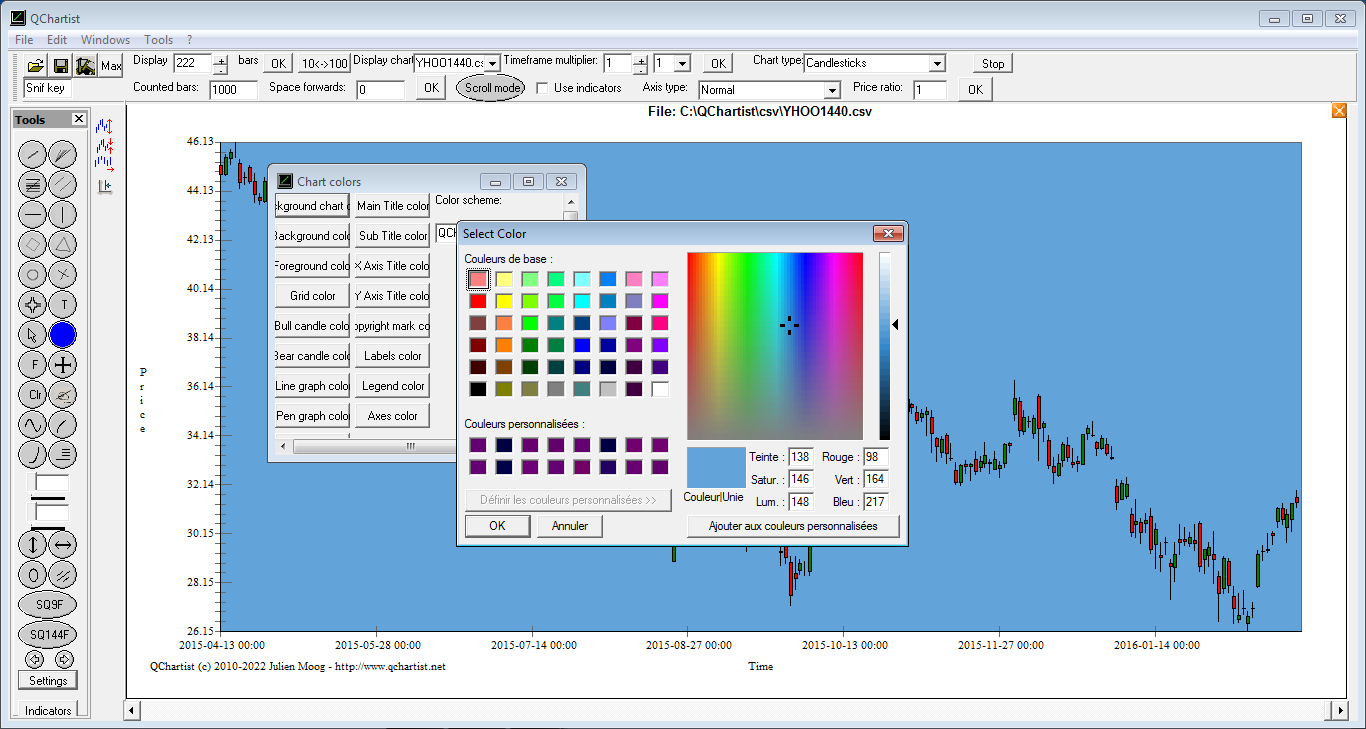Click the Rouge value input field
1366x729 pixels.
pyautogui.click(x=876, y=457)
